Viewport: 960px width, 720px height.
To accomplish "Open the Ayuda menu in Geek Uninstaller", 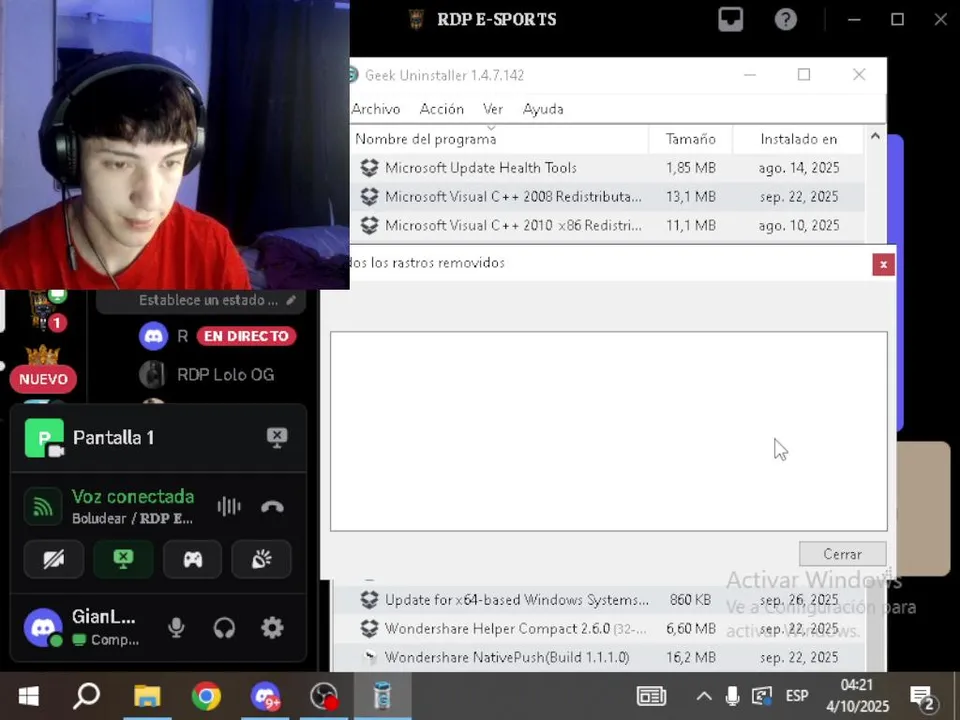I will [543, 109].
